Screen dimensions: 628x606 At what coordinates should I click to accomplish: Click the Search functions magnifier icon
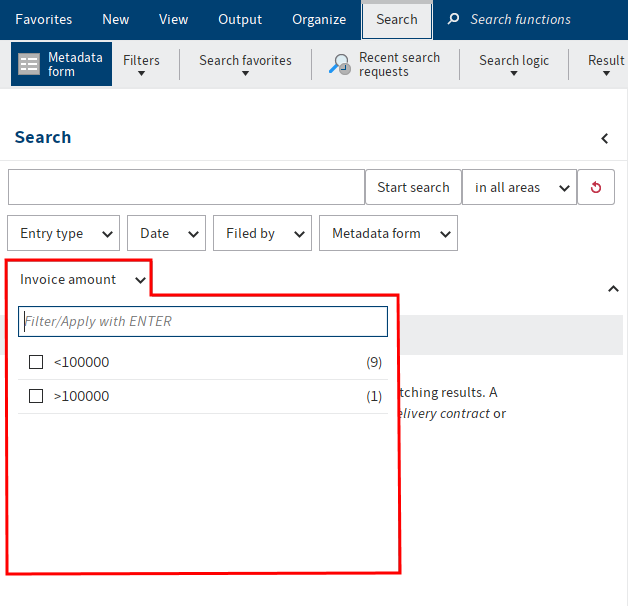pyautogui.click(x=454, y=19)
